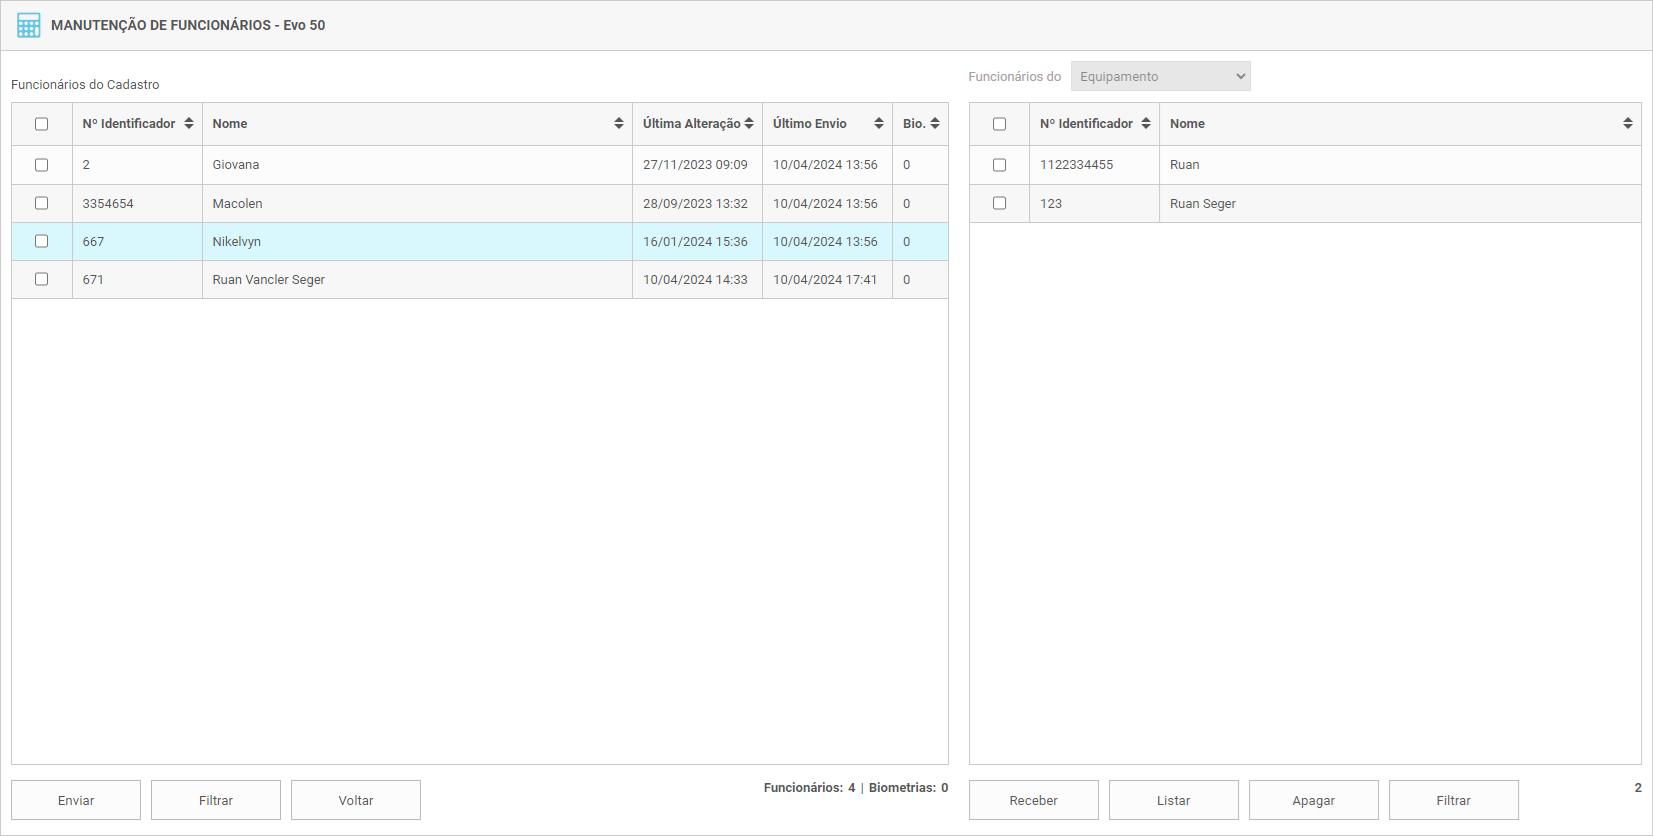Check the box for Giovana
Screen dimensions: 1653x836
coord(42,165)
